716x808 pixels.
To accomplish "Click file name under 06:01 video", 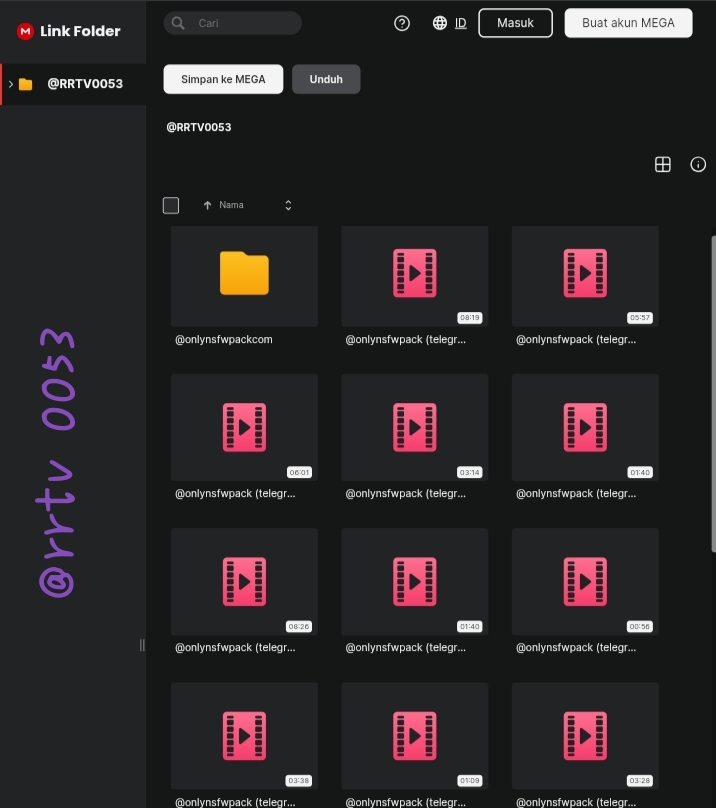I will pos(235,494).
